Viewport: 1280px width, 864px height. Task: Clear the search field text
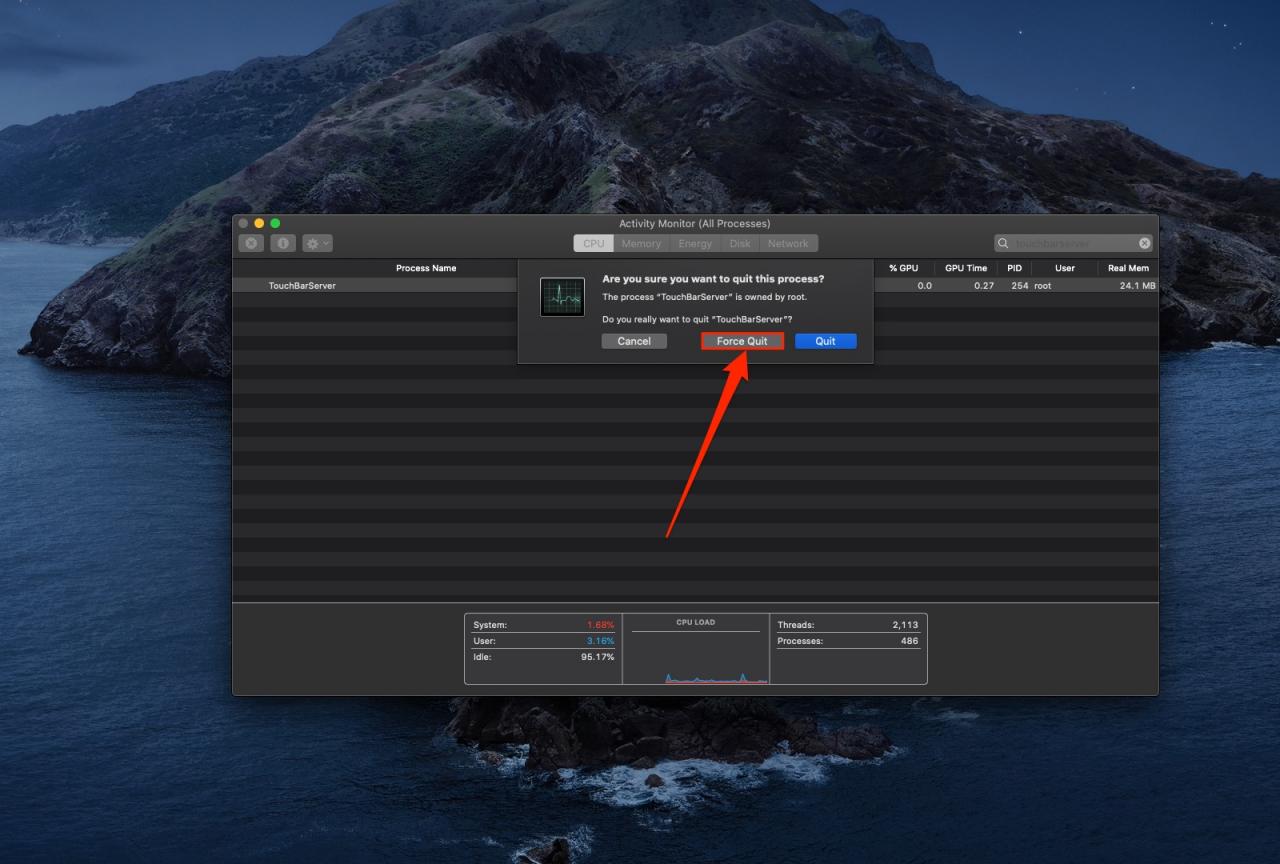(1144, 243)
